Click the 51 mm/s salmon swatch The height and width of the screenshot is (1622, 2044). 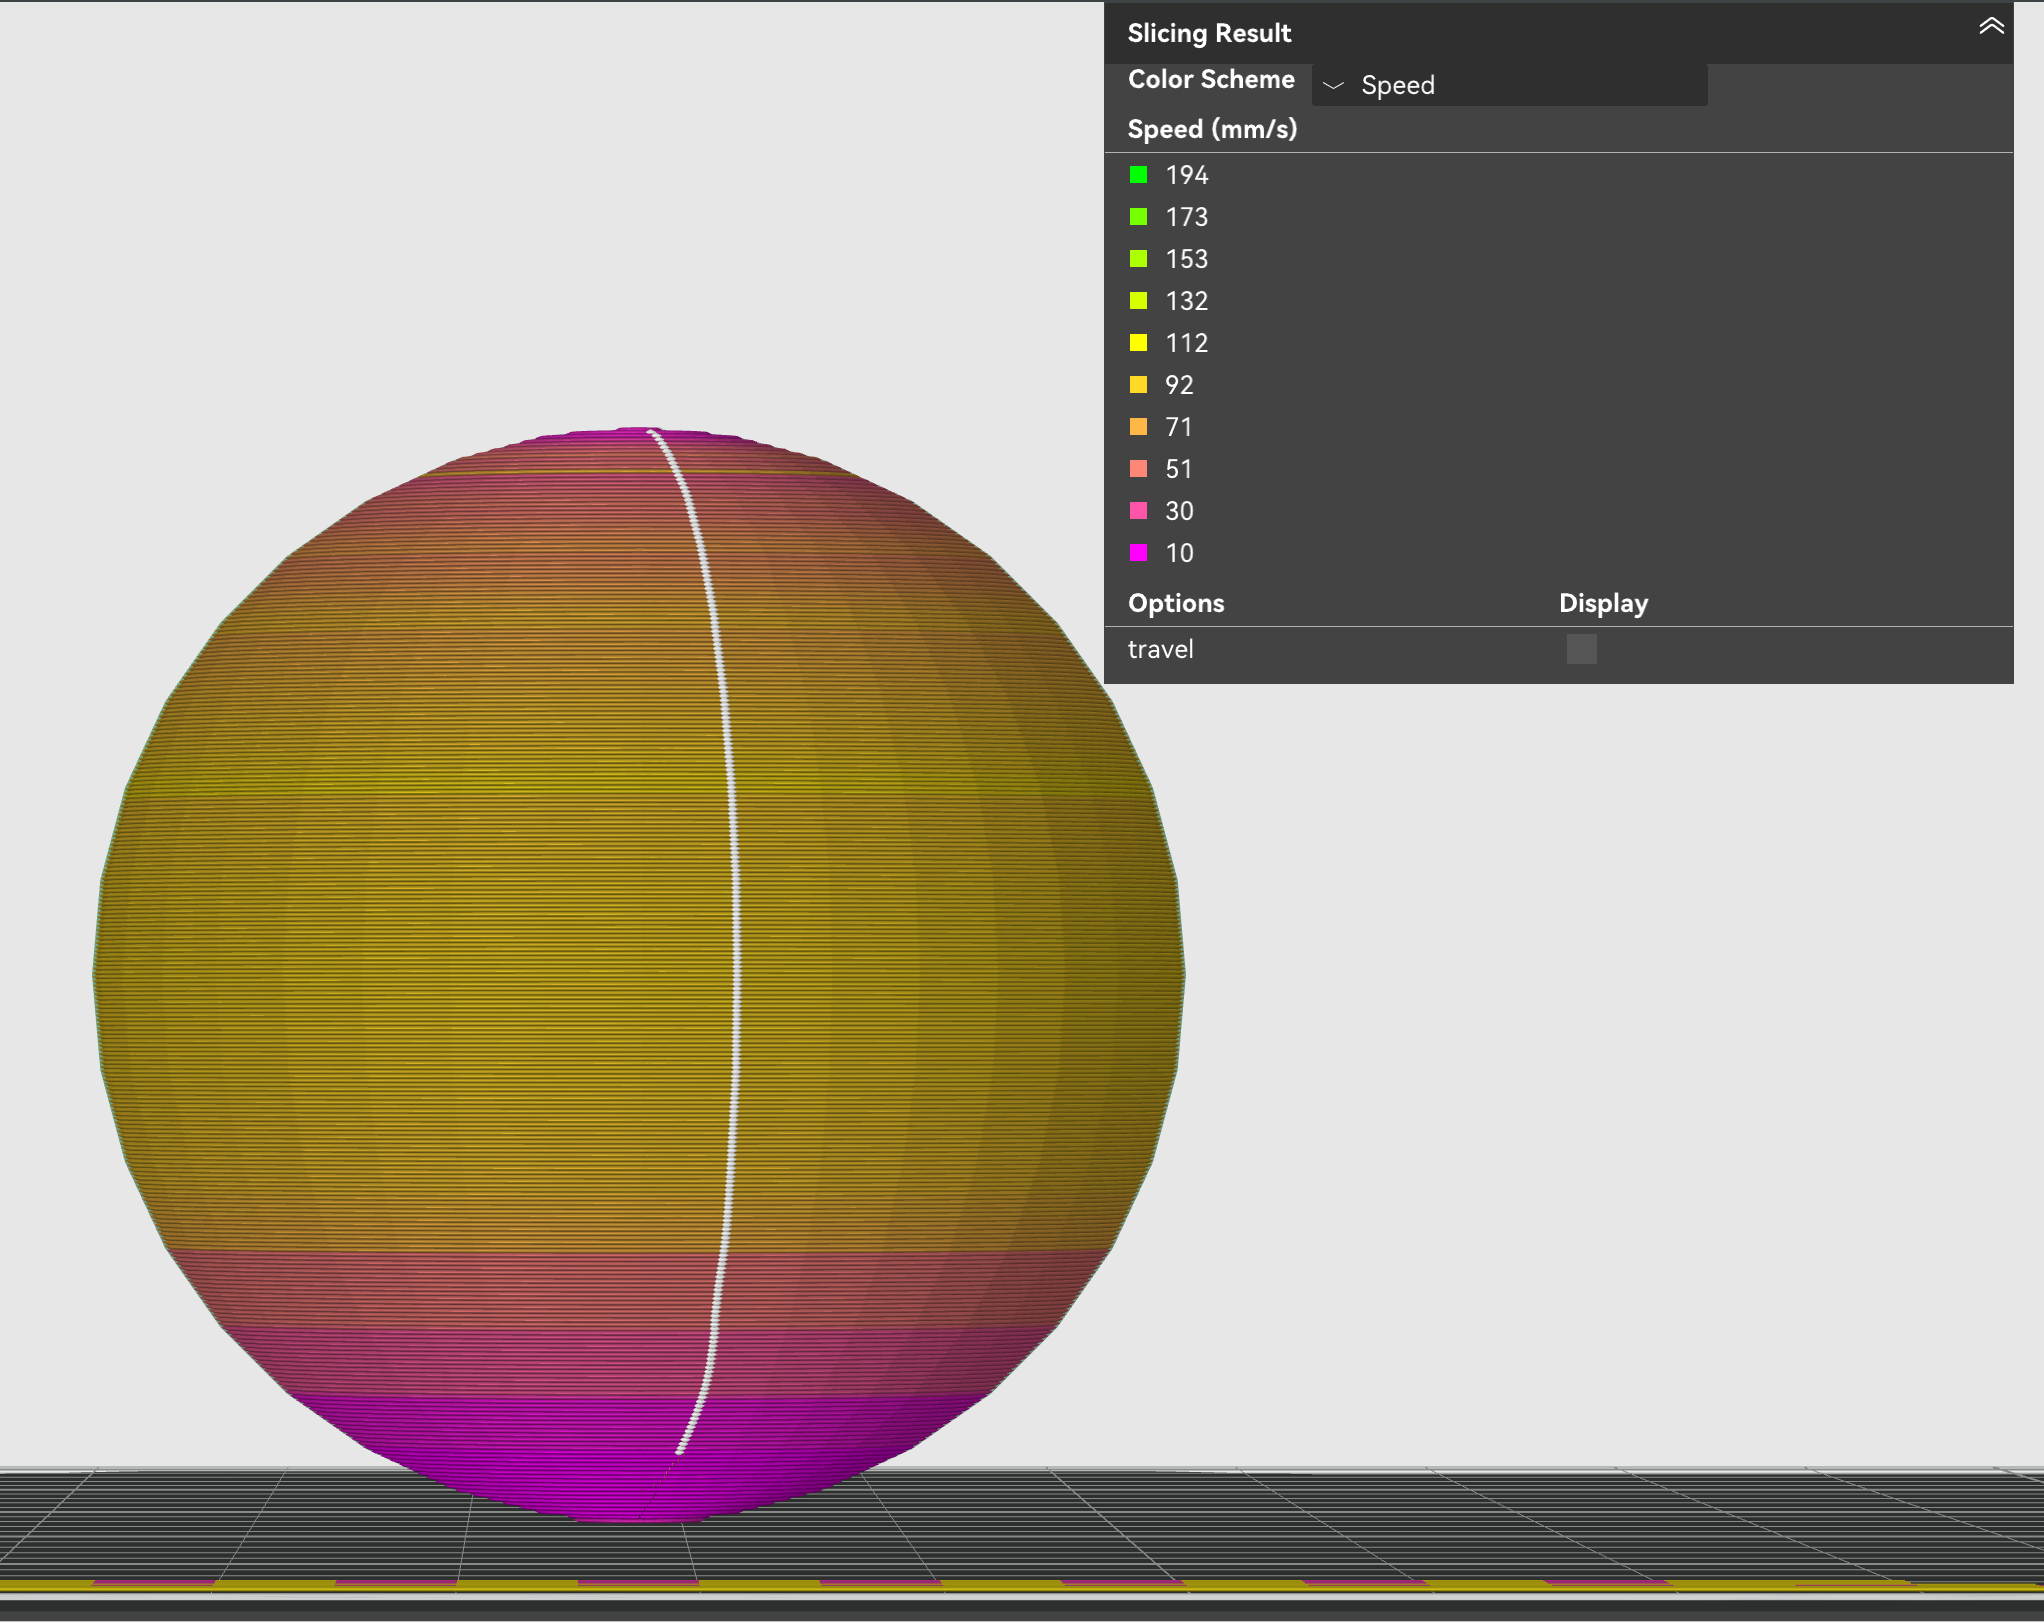point(1138,469)
